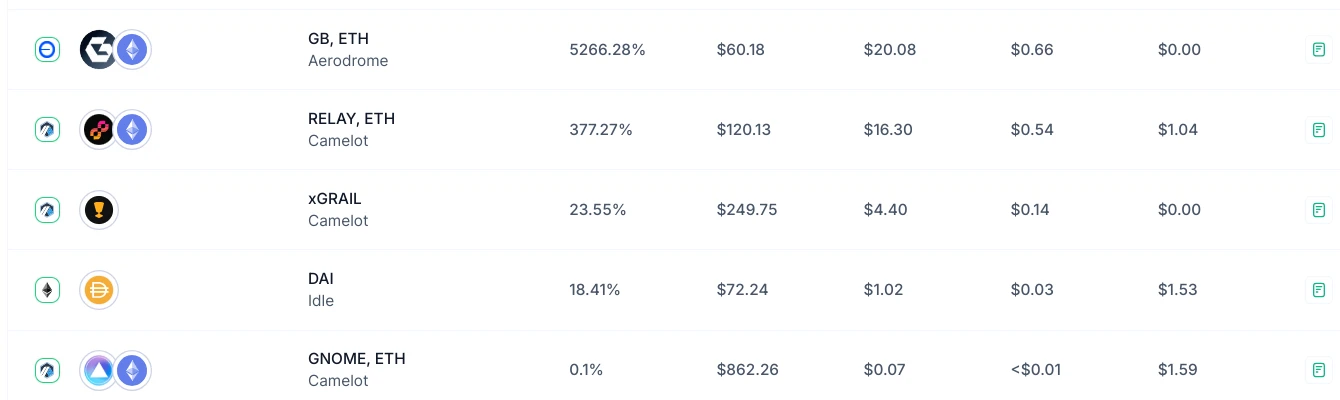The image size is (1340, 400).
Task: Click the Arbitrum chain icon on RELAY, ETH row
Action: click(48, 129)
